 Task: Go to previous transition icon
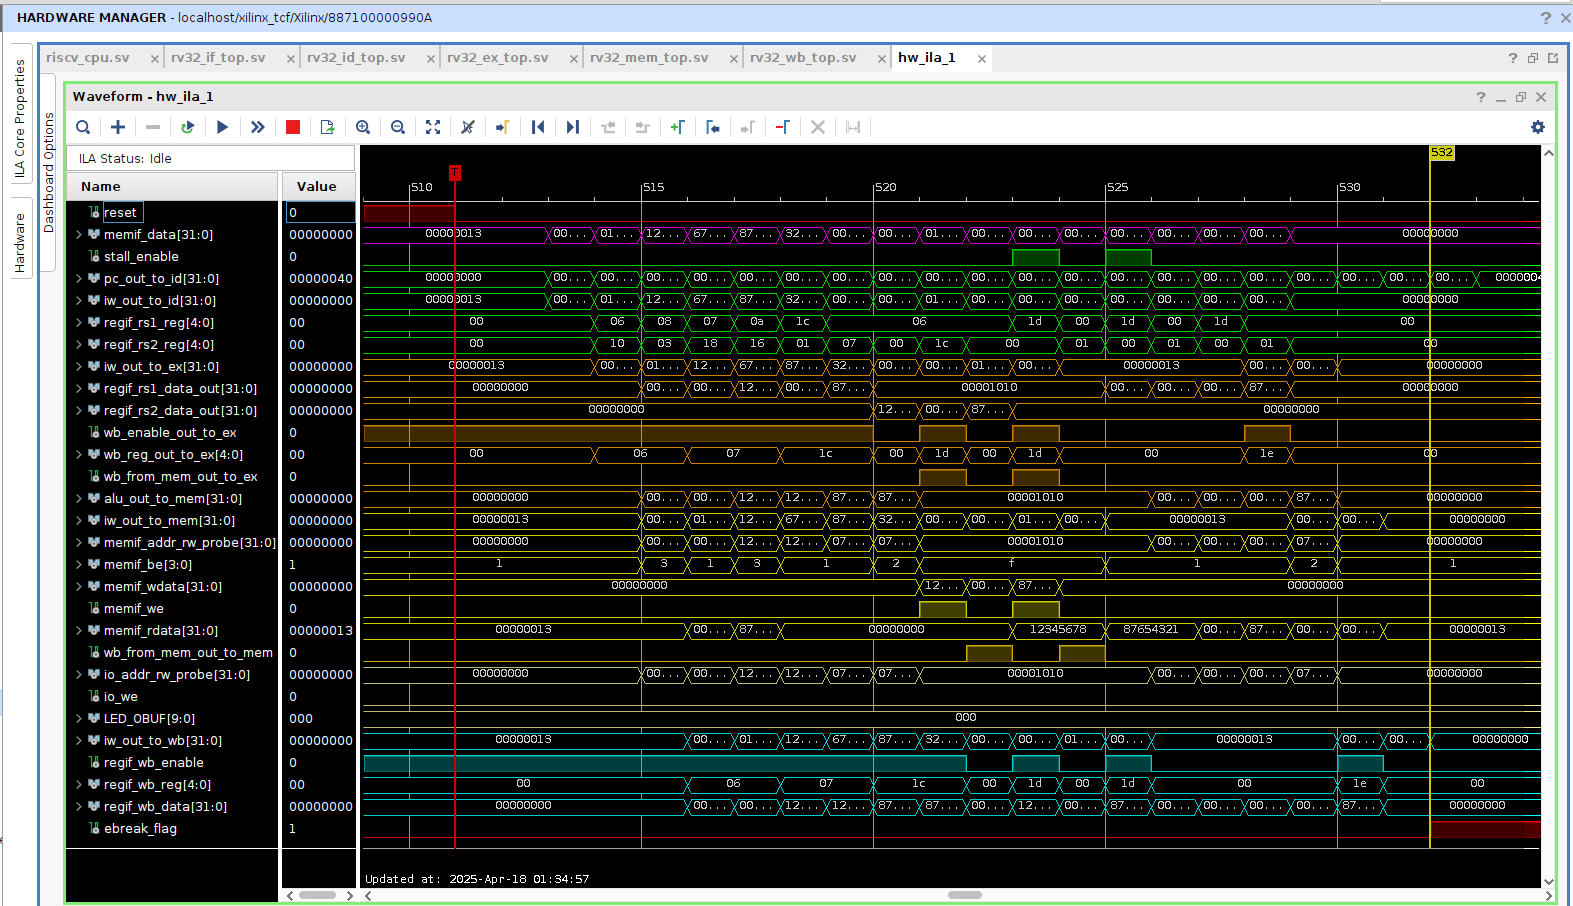(608, 127)
